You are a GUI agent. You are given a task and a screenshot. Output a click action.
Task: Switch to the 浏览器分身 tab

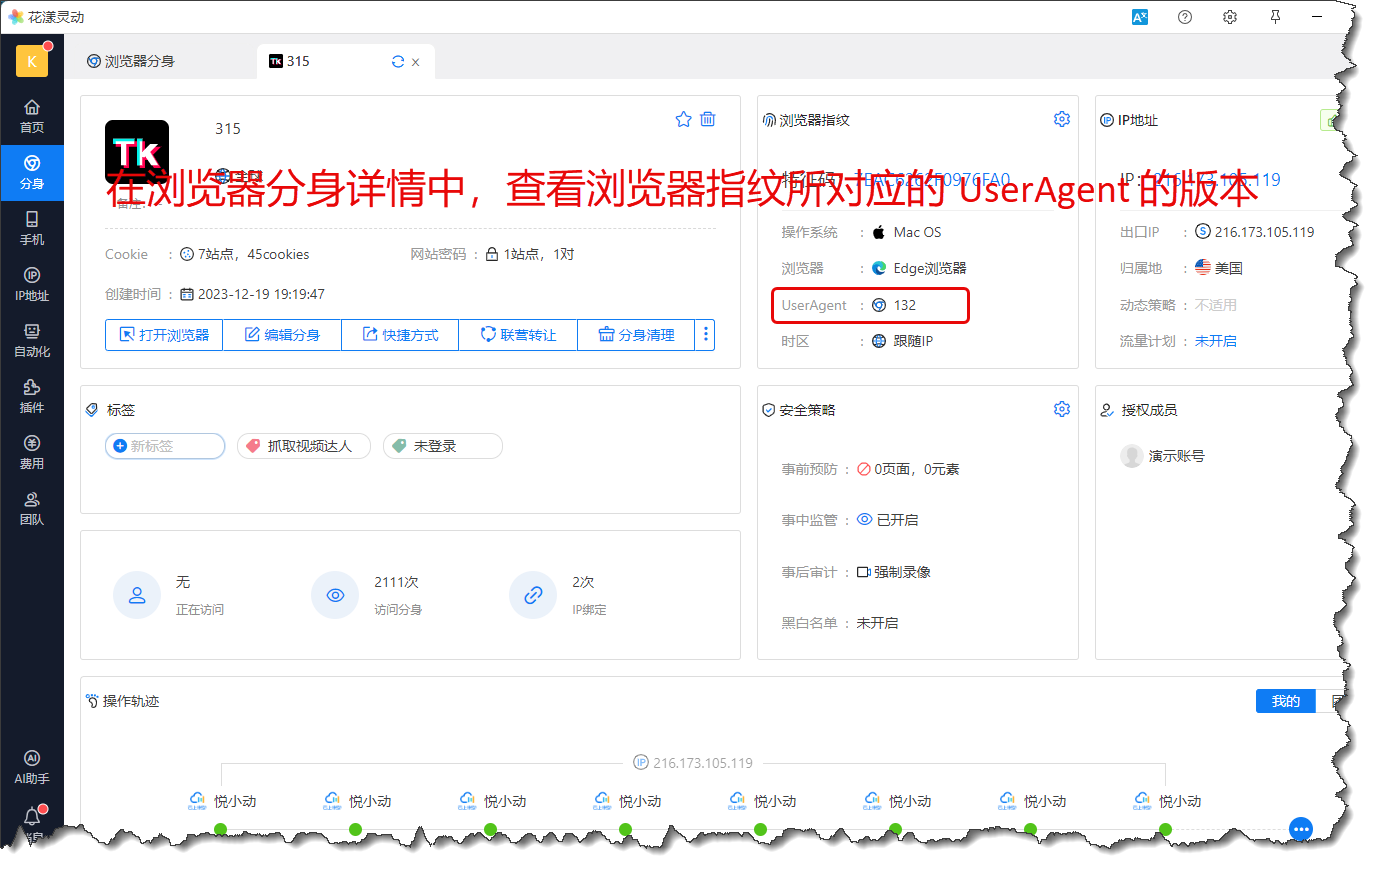[x=131, y=61]
